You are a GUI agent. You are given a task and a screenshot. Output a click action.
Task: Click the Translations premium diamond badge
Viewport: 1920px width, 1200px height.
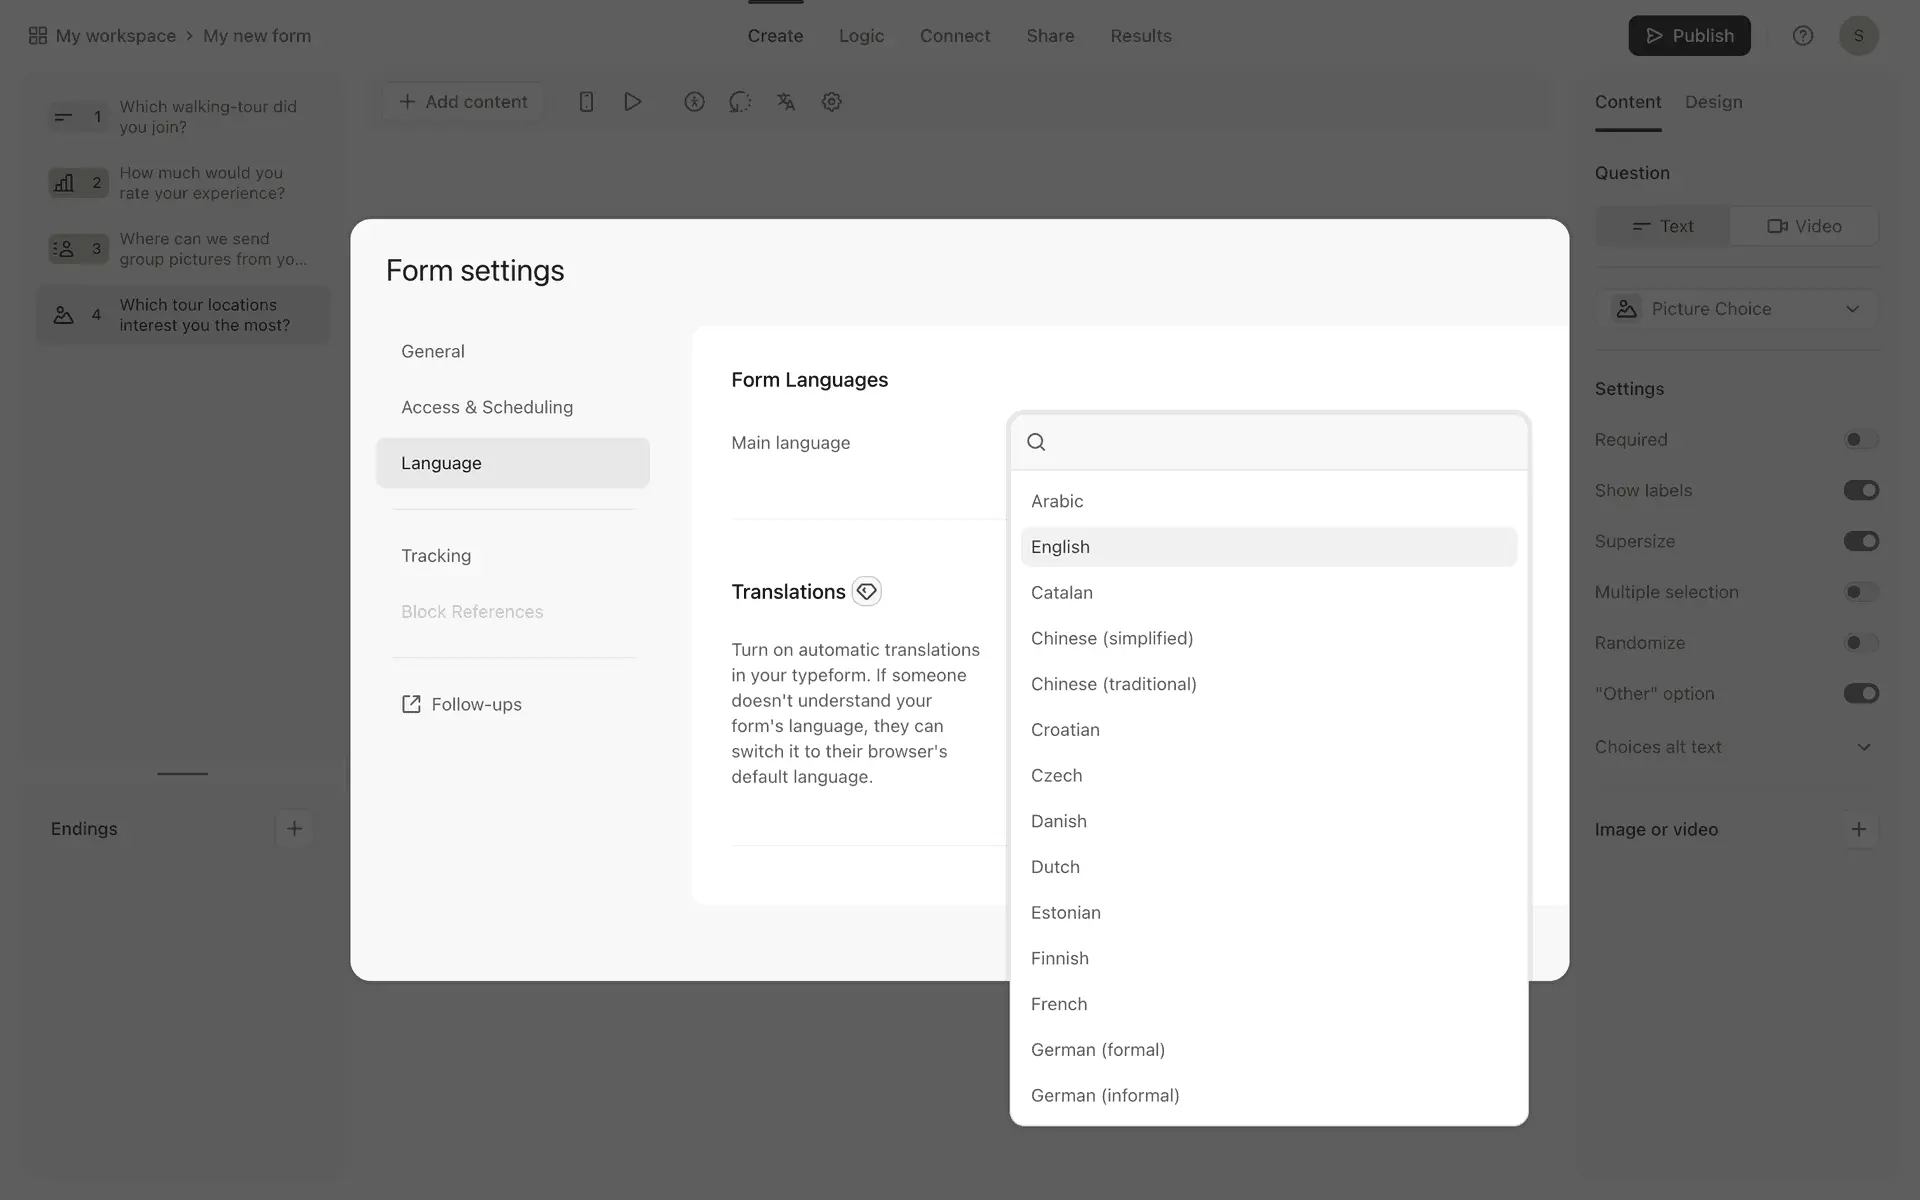click(x=866, y=591)
